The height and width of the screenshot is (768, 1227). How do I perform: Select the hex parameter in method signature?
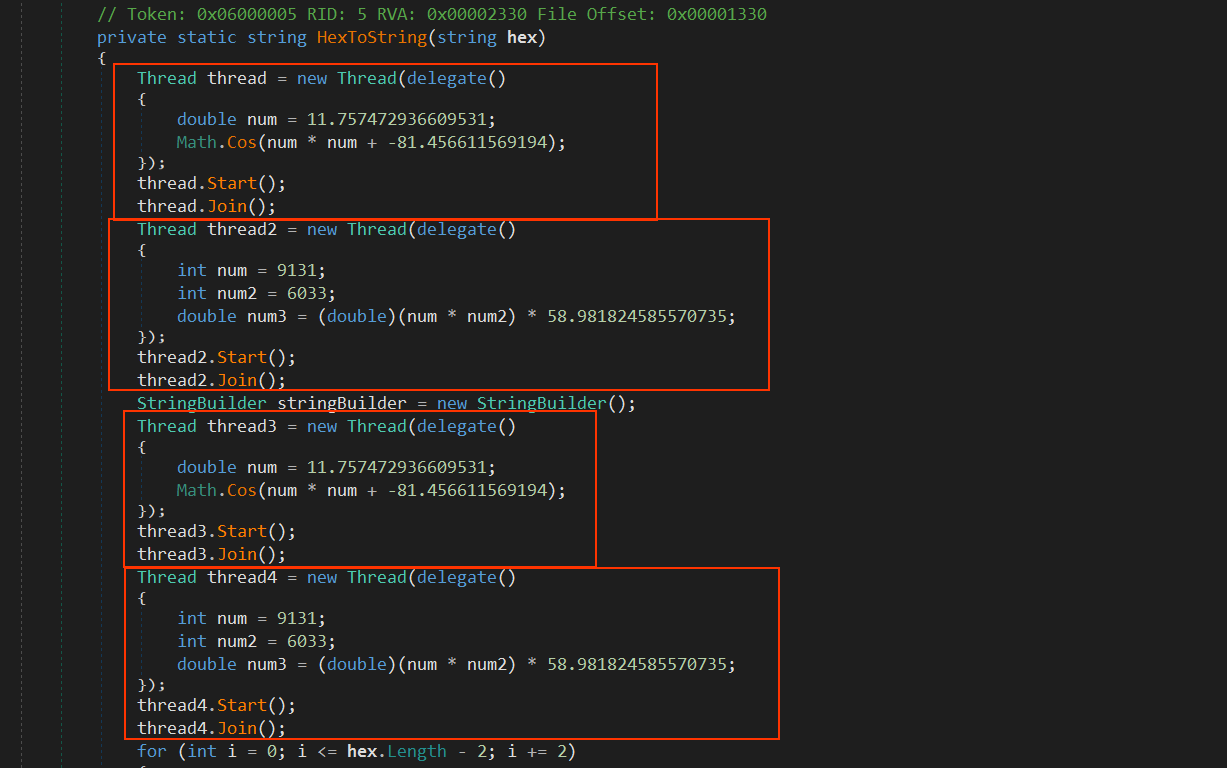click(521, 37)
